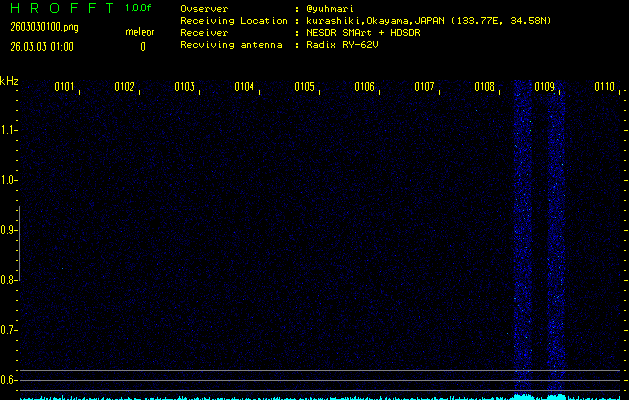The height and width of the screenshot is (400, 629).
Task: Click time marker 0101
Action: (x=64, y=87)
